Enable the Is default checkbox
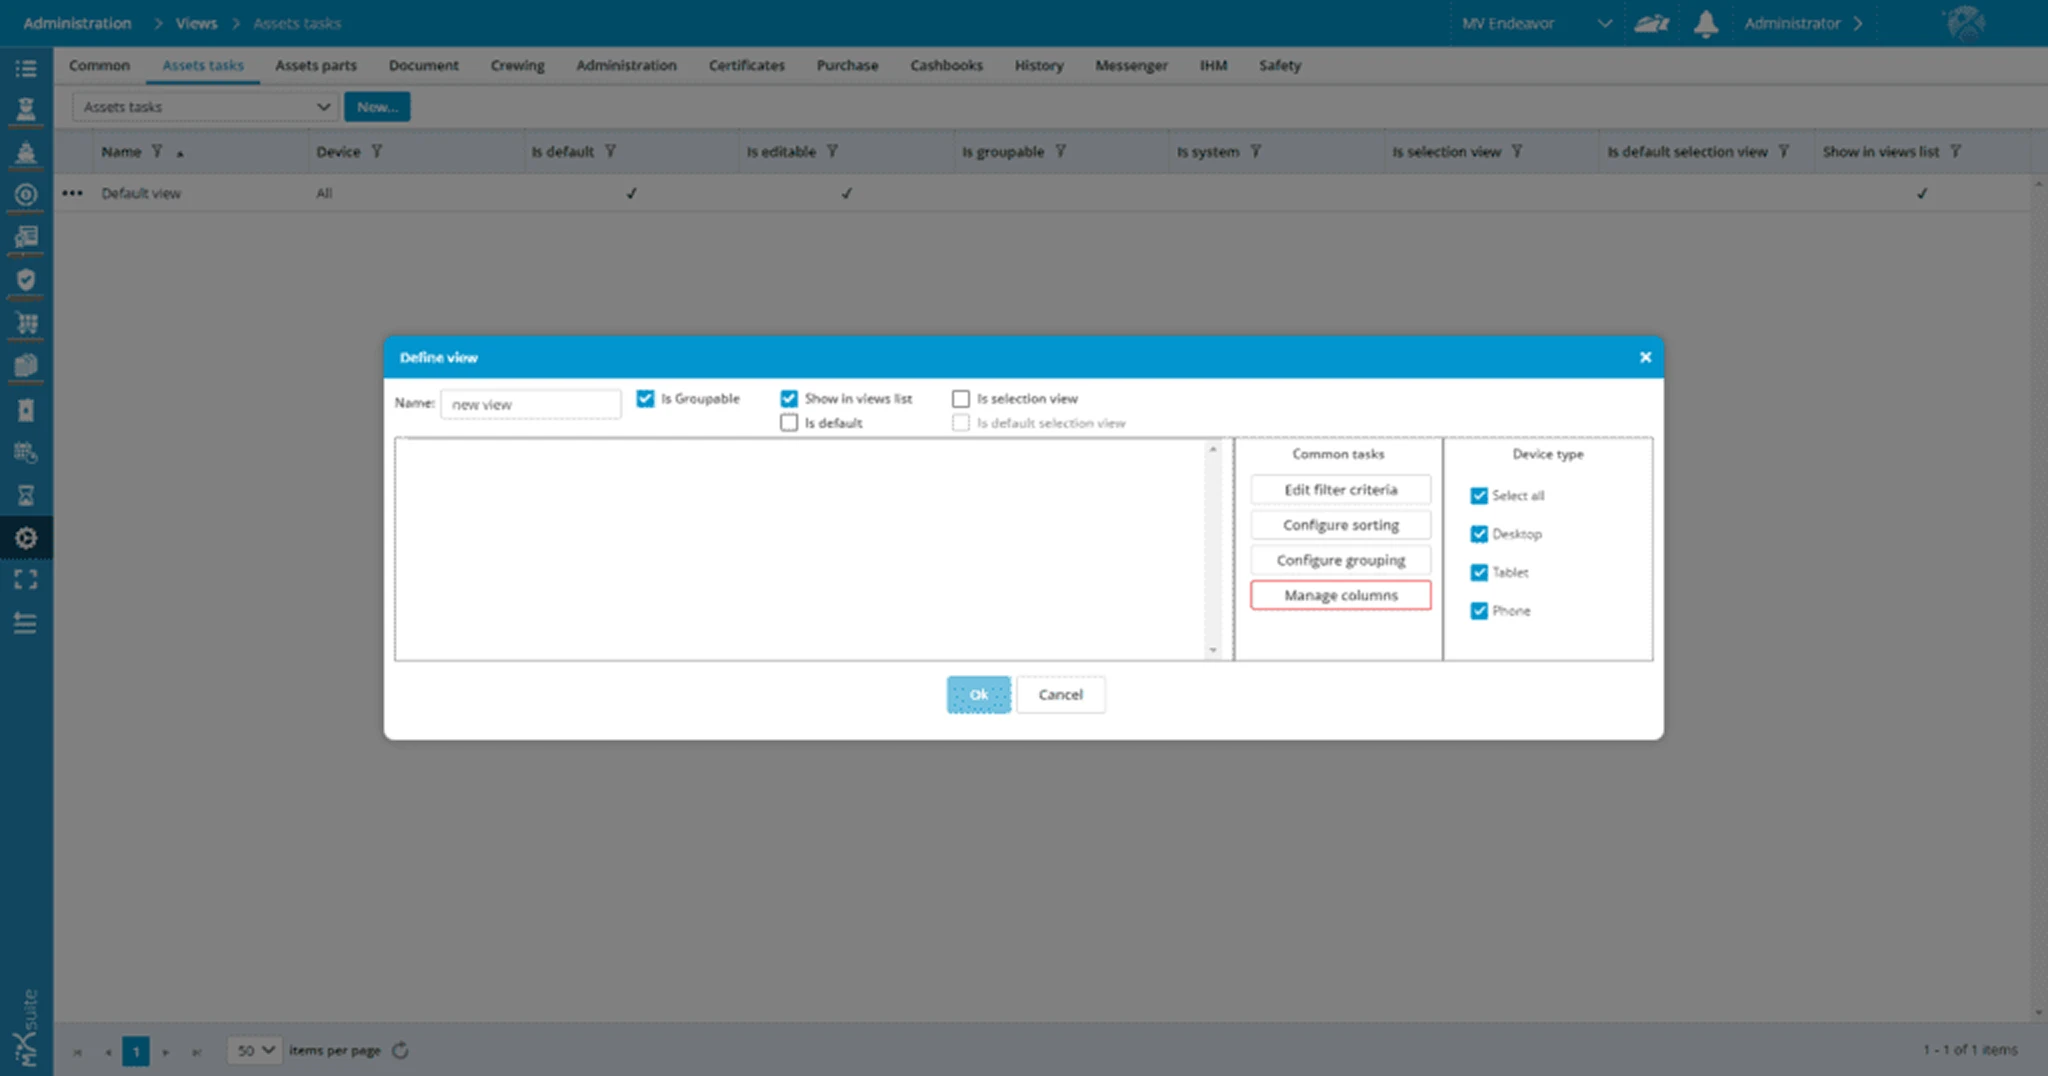This screenshot has width=2048, height=1076. (789, 423)
